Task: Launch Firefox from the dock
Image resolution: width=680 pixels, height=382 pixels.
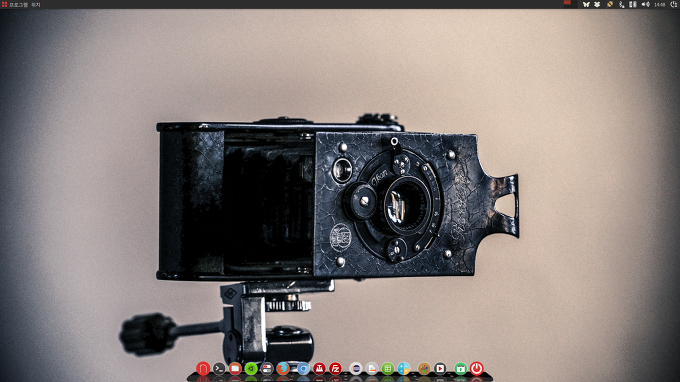Action: [x=283, y=369]
